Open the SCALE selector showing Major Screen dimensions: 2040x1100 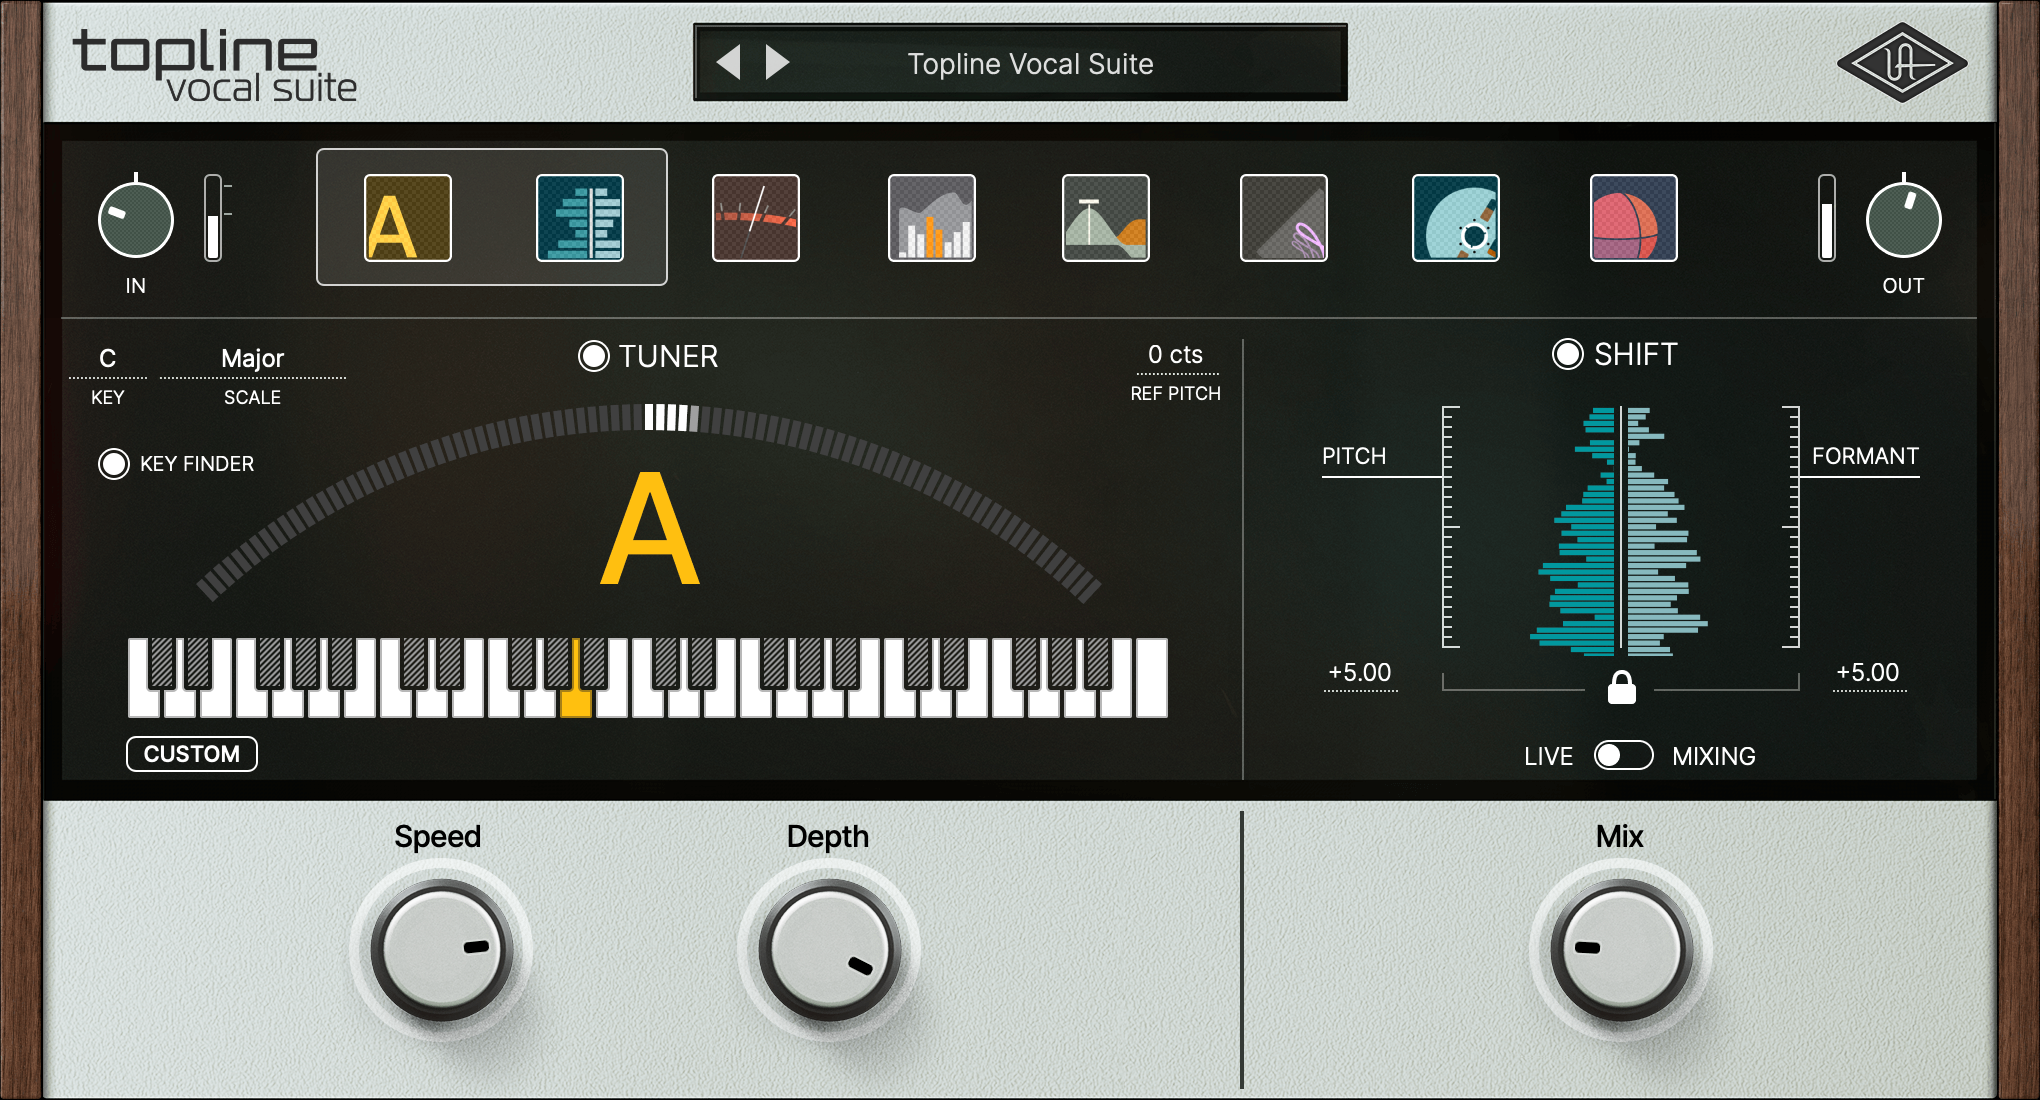252,357
